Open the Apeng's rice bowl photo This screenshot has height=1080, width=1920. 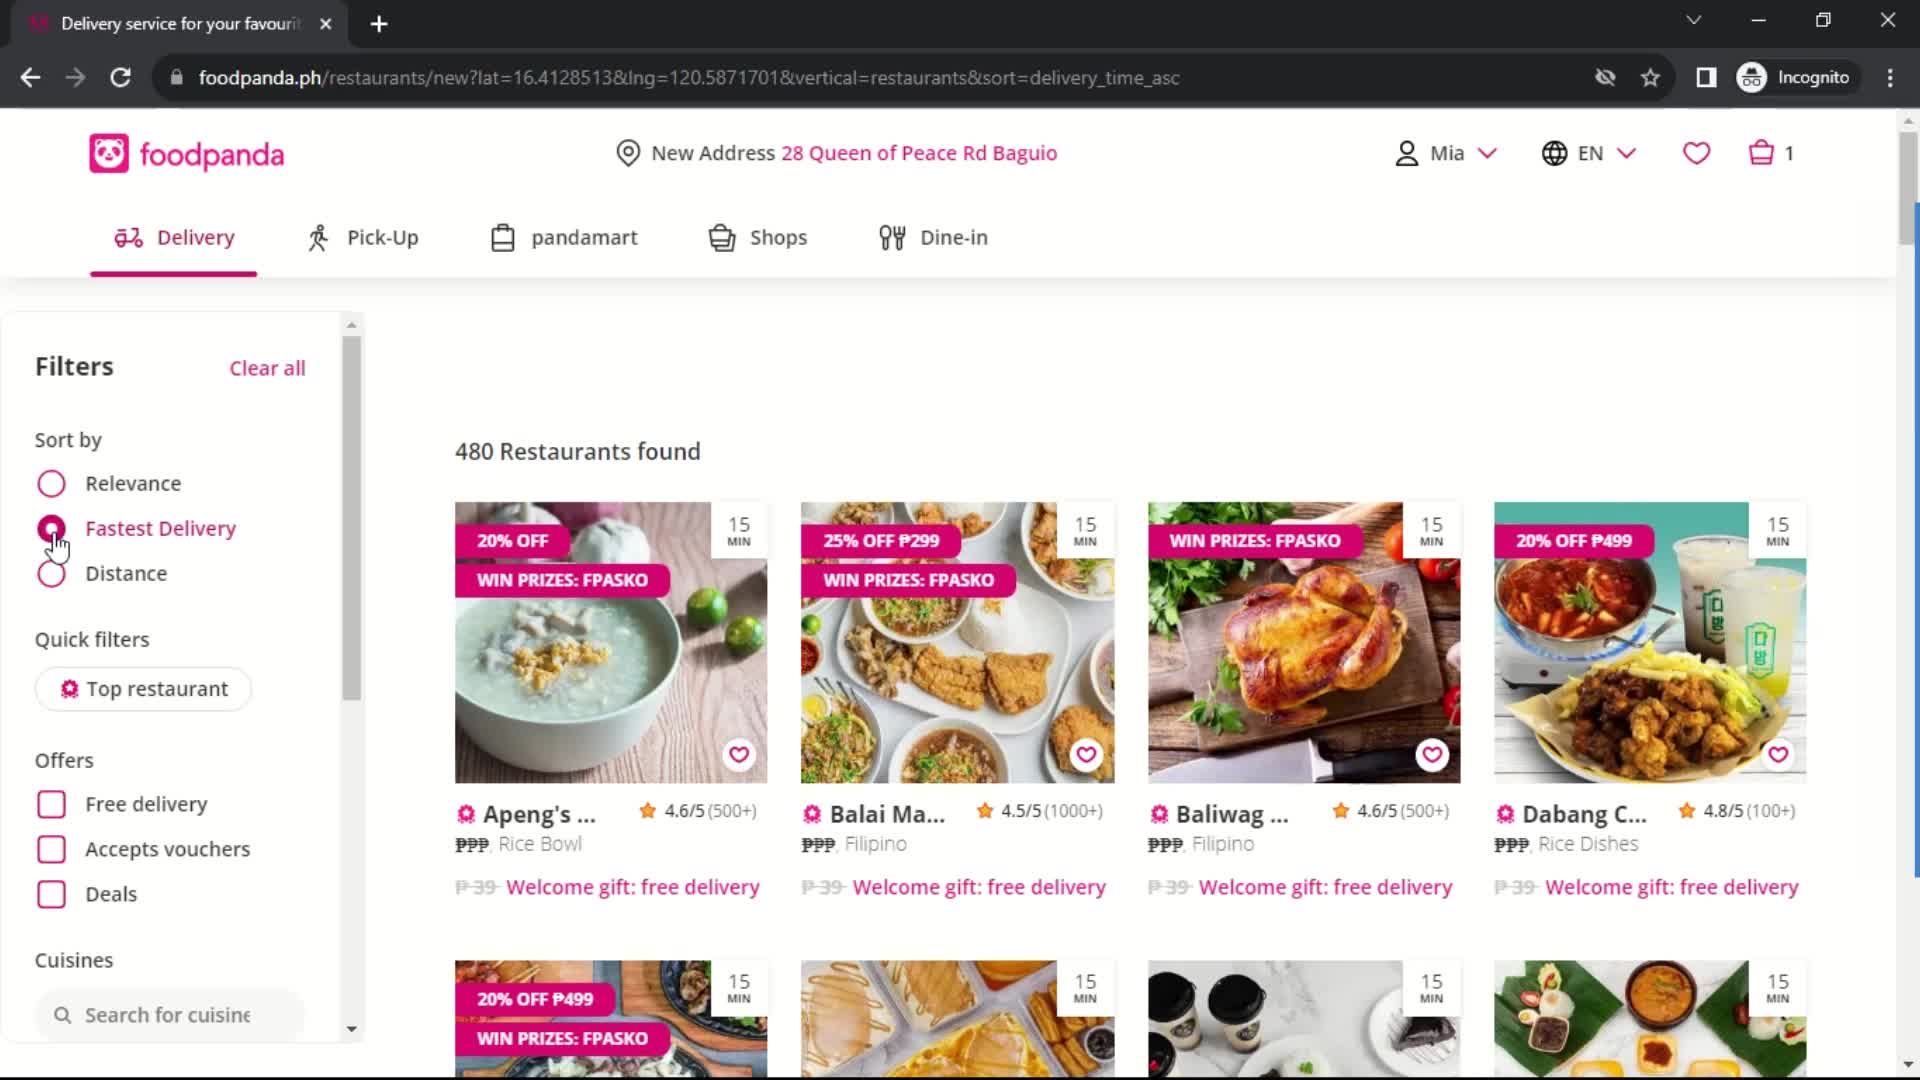pos(611,643)
